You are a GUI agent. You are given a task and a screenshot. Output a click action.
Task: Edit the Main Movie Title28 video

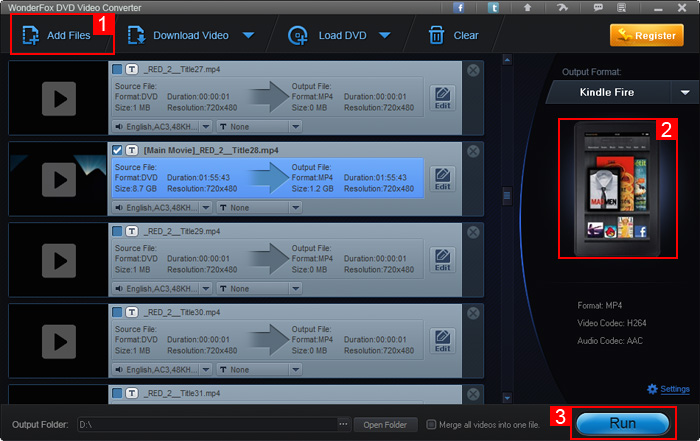point(442,179)
